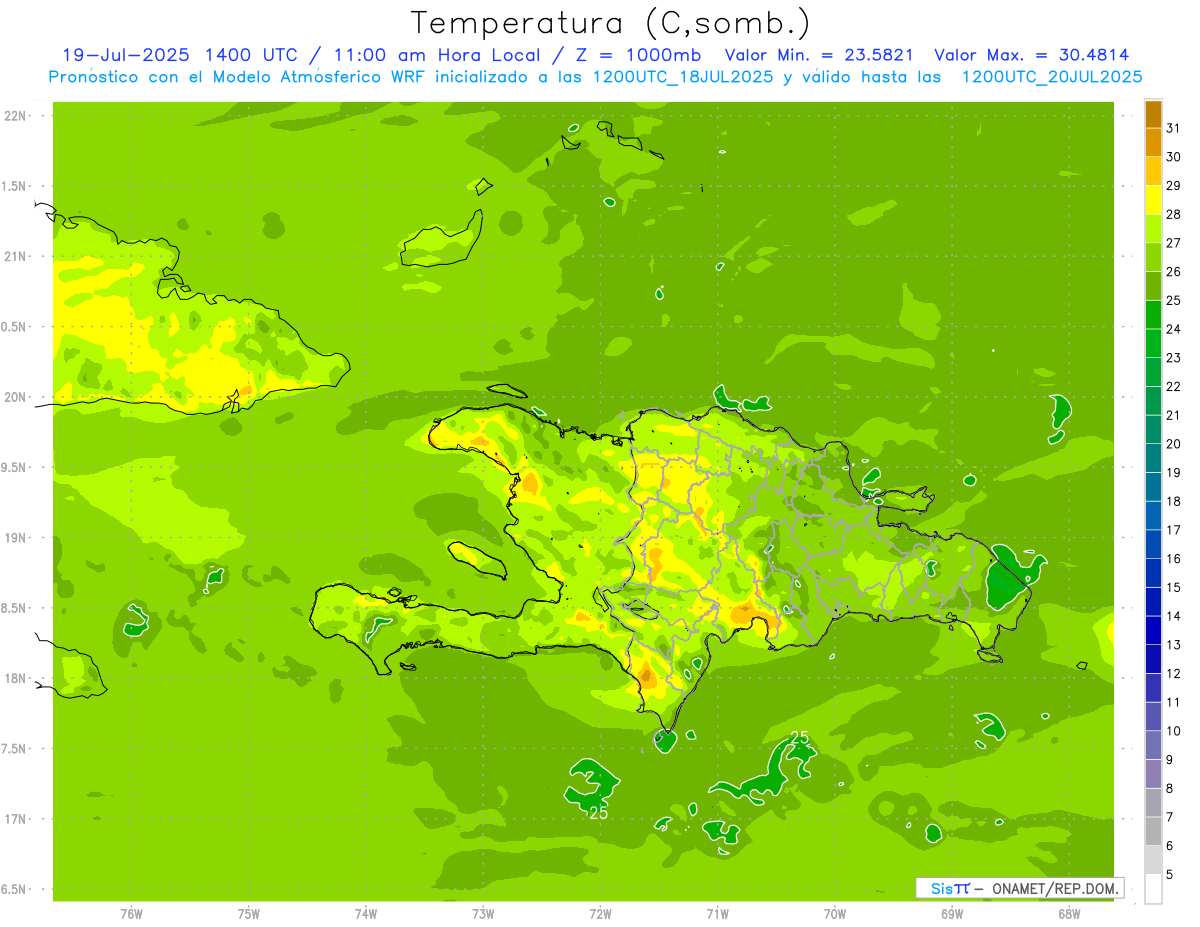This screenshot has height=927, width=1200.
Task: Click the "22" label on the color scale
Action: pos(1173,386)
